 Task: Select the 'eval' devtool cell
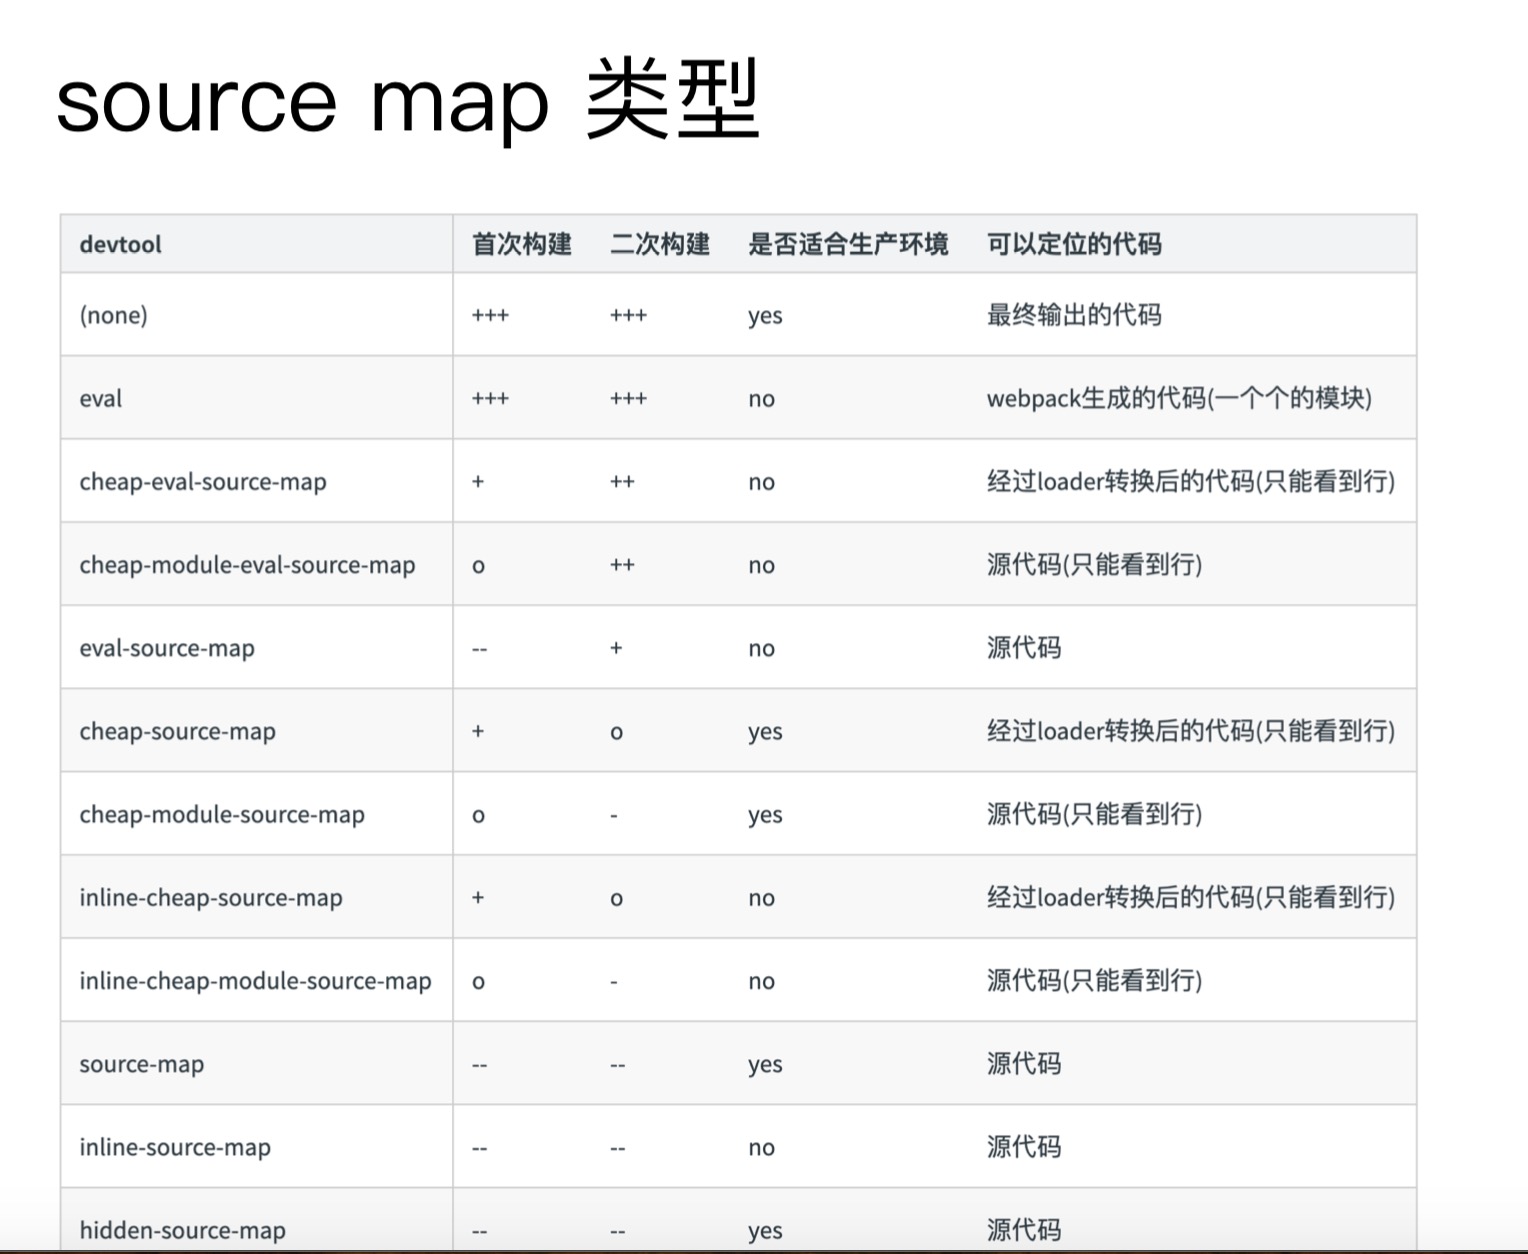click(100, 398)
